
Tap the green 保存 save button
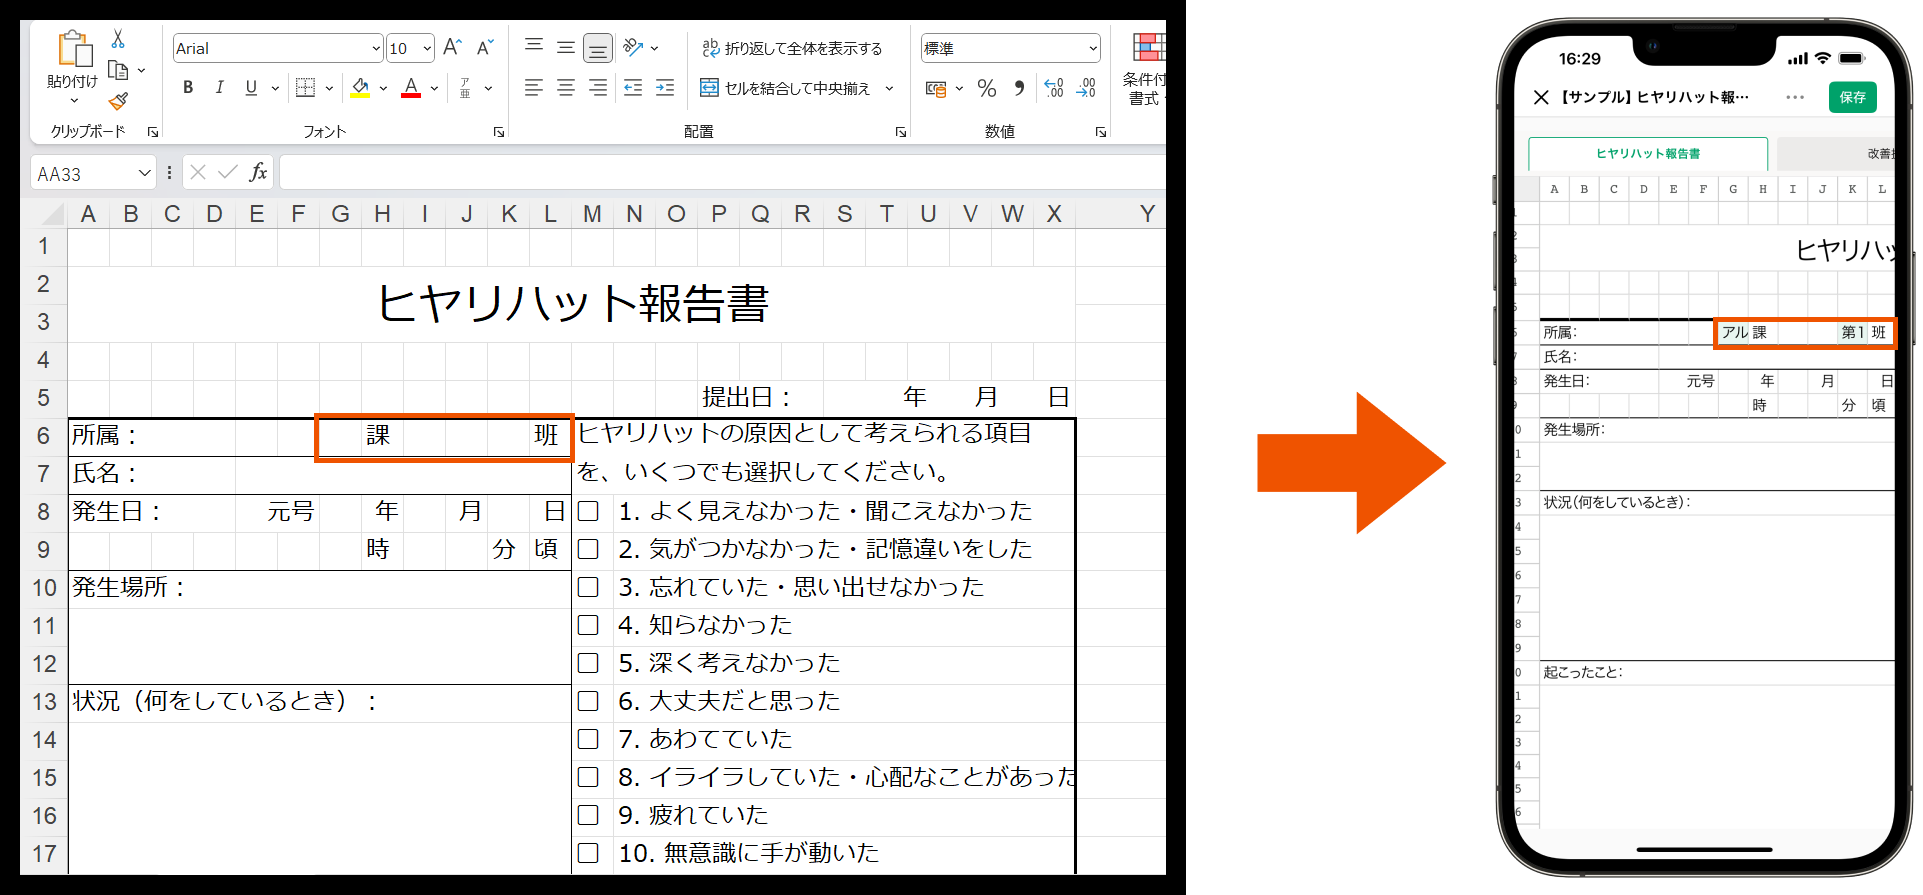(1853, 97)
